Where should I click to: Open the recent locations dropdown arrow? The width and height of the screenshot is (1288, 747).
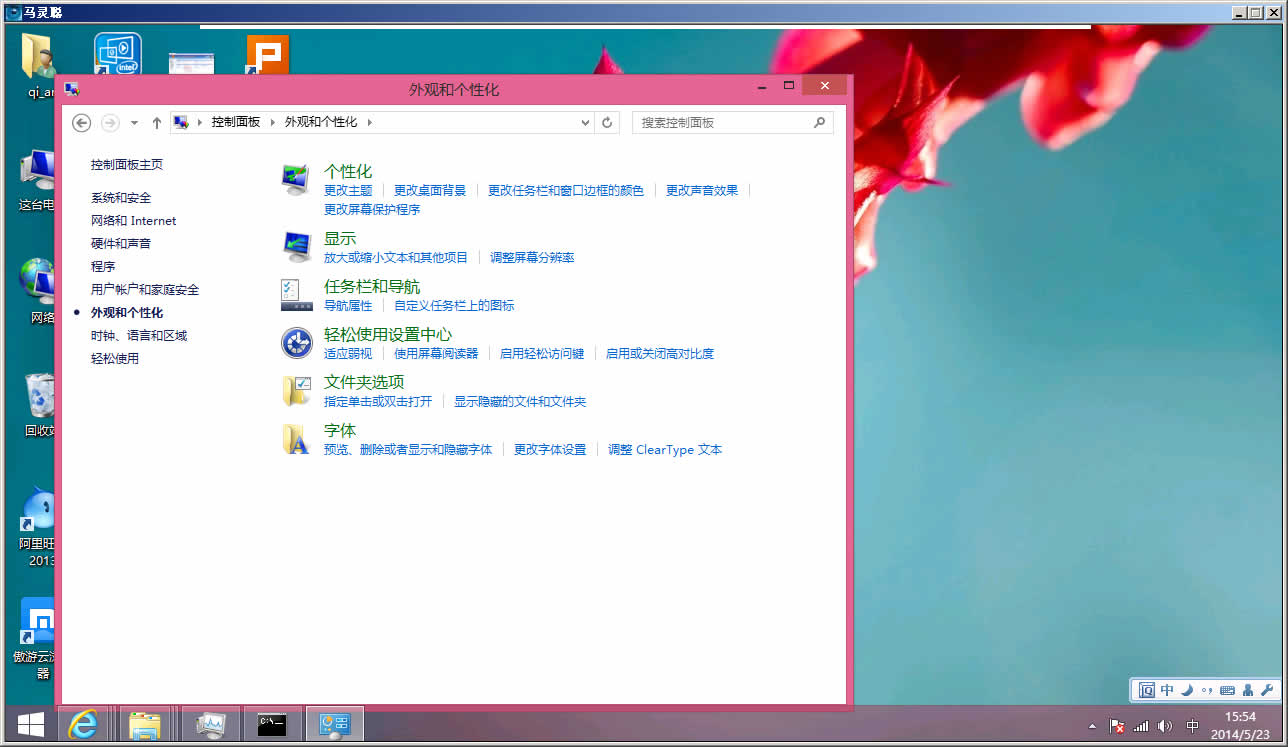pos(135,123)
